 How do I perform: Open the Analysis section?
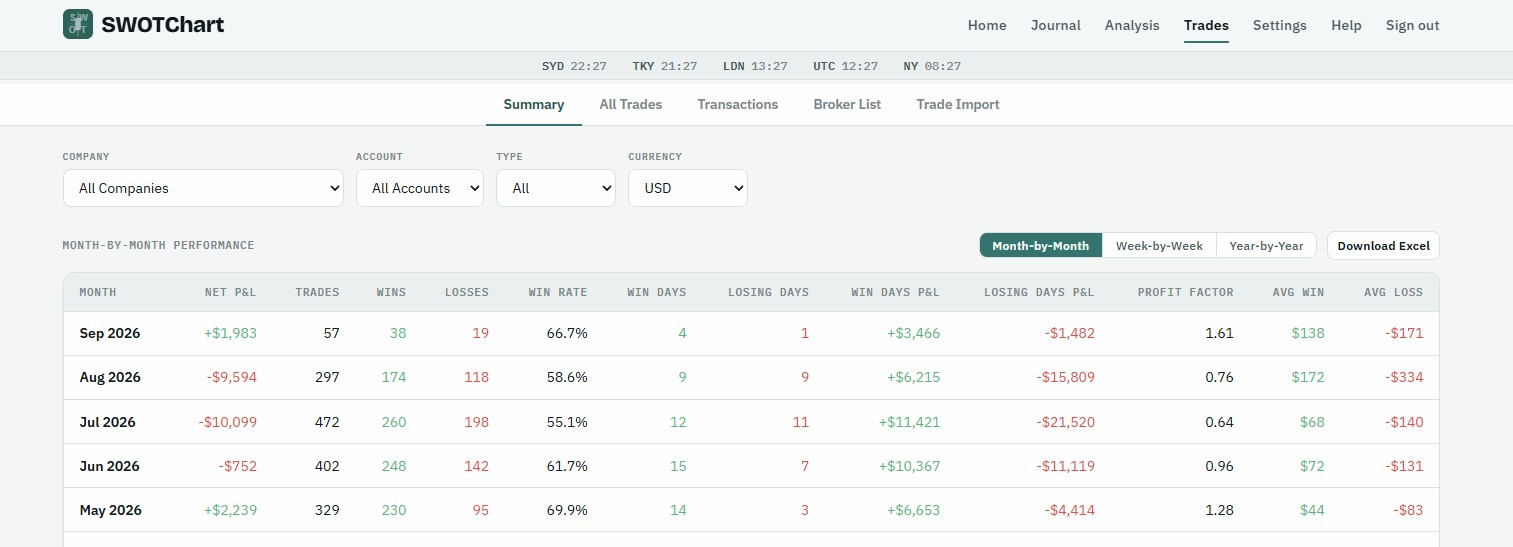tap(1132, 25)
